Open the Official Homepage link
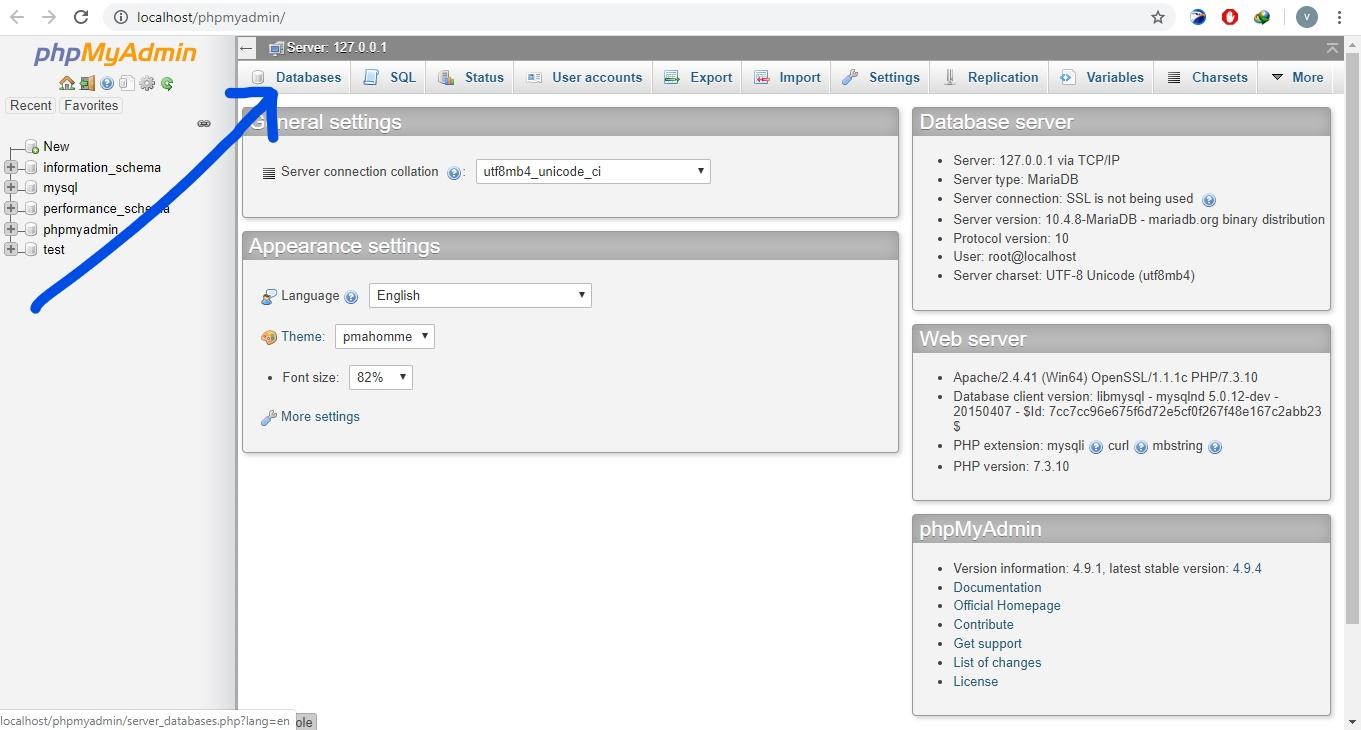Image resolution: width=1361 pixels, height=730 pixels. pyautogui.click(x=1007, y=605)
